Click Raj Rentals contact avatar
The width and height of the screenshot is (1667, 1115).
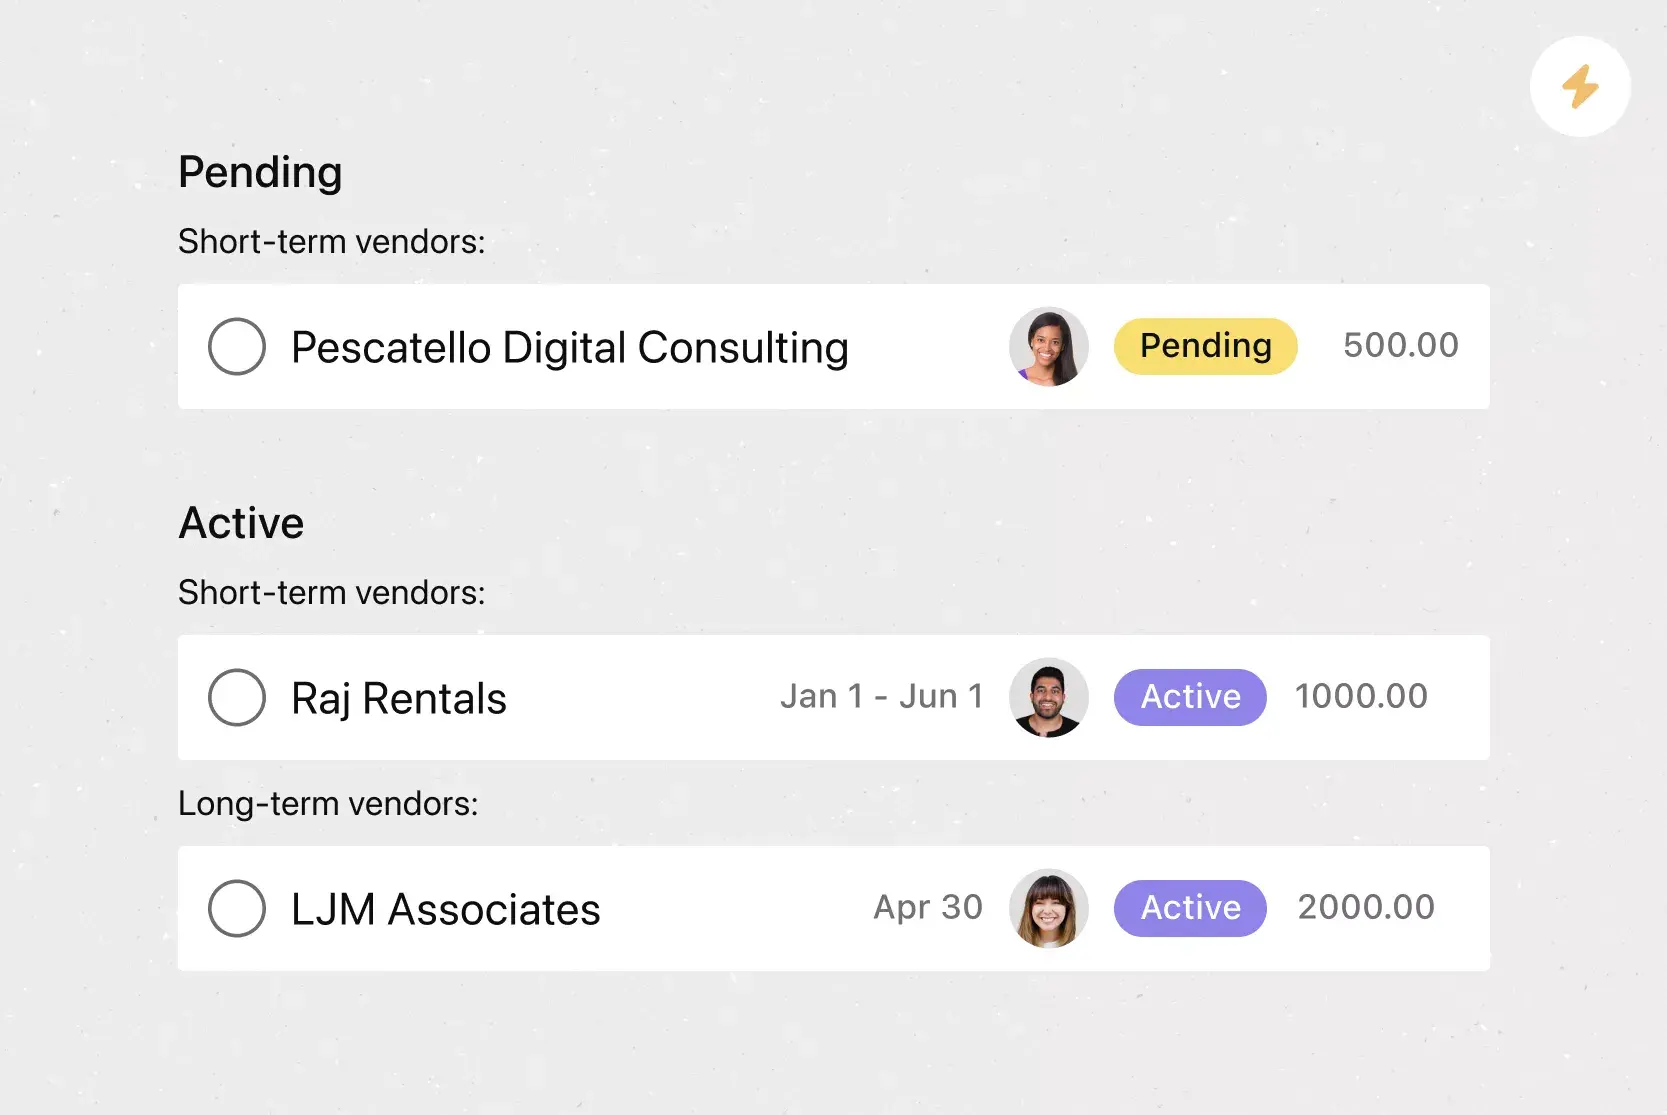[x=1048, y=697]
